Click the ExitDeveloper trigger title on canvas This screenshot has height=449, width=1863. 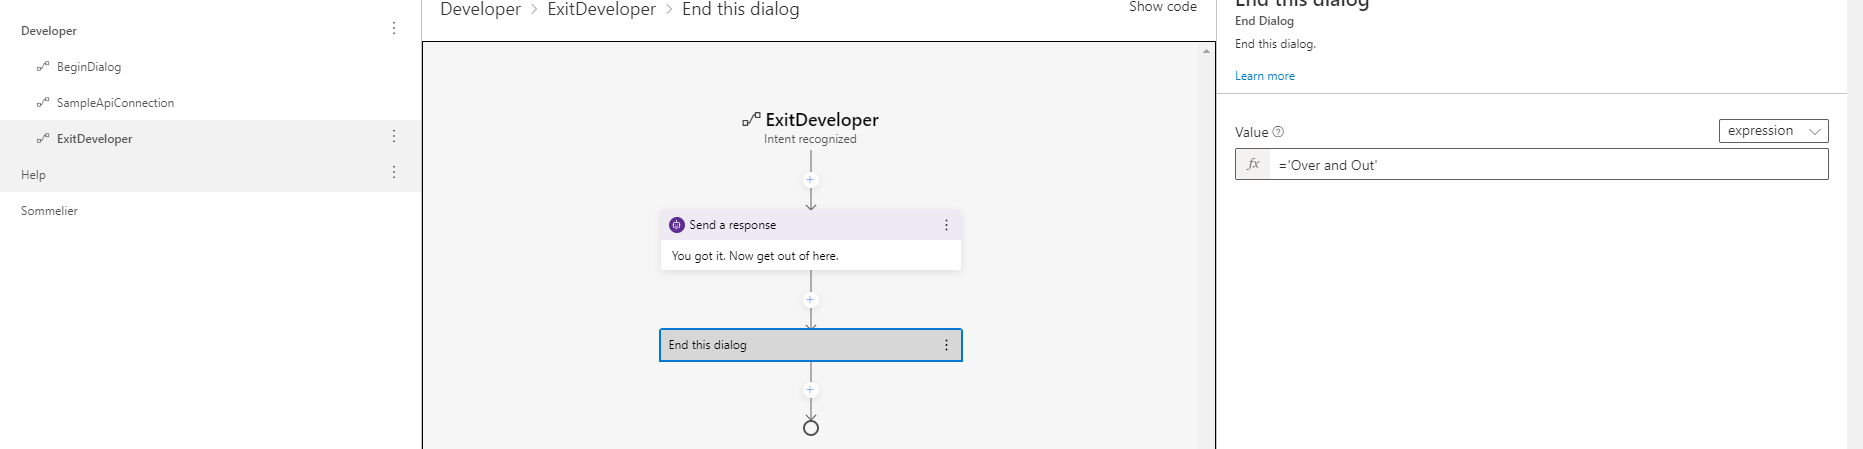tap(822, 120)
